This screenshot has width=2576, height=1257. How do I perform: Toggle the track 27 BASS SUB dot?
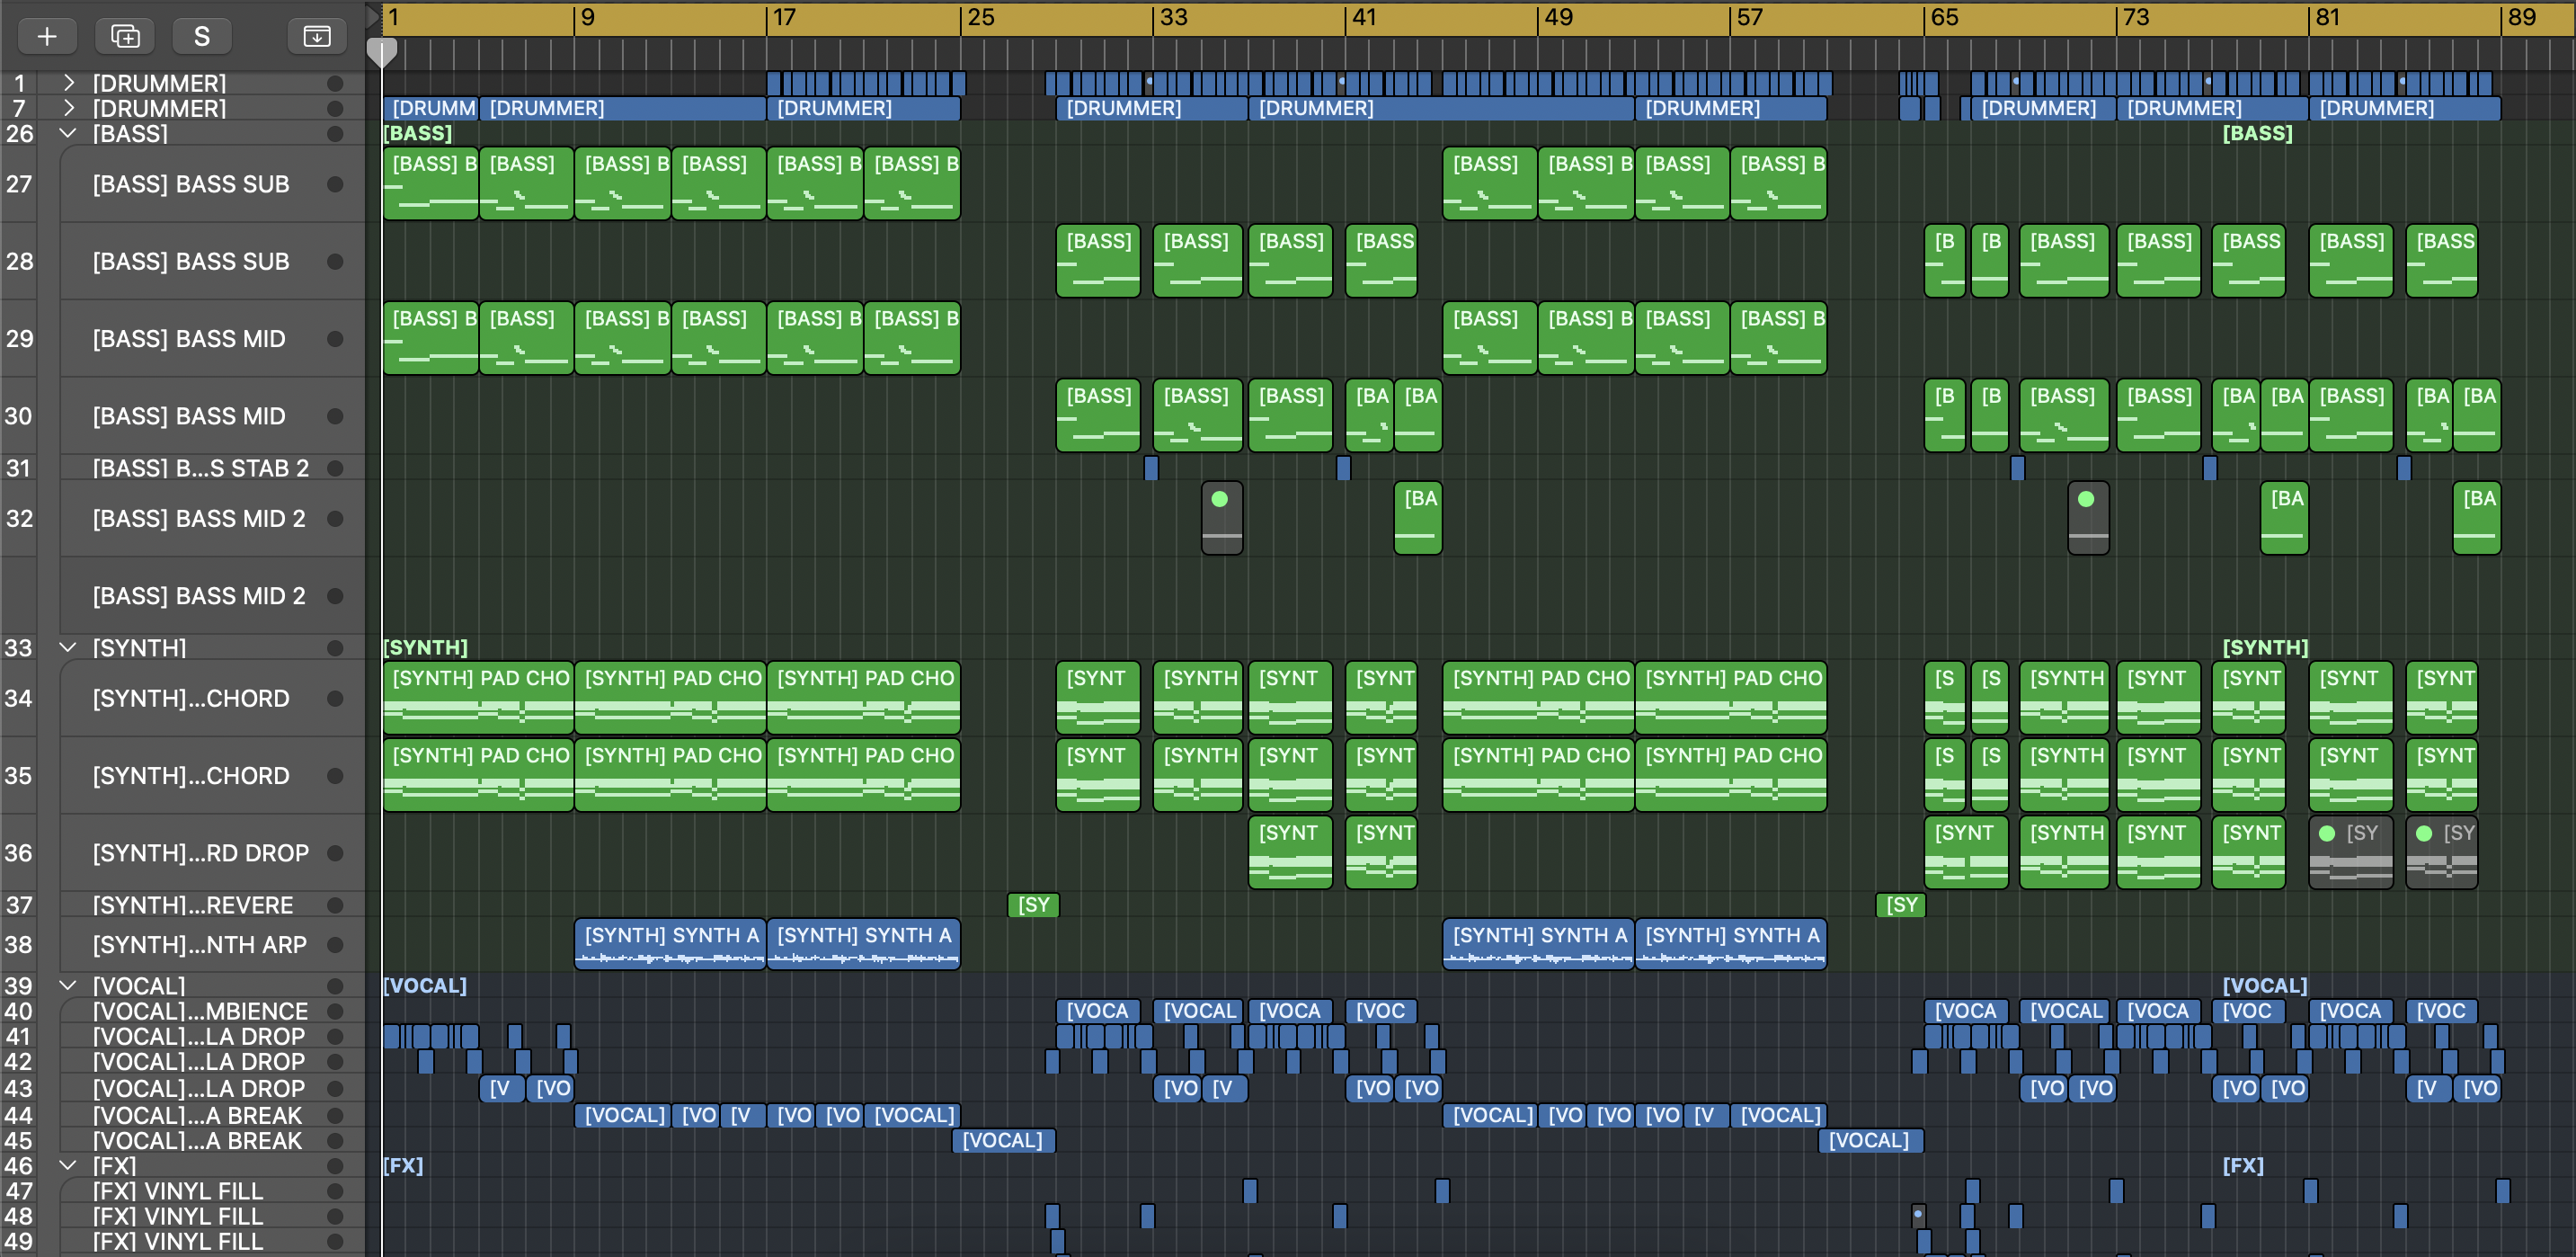[x=335, y=184]
